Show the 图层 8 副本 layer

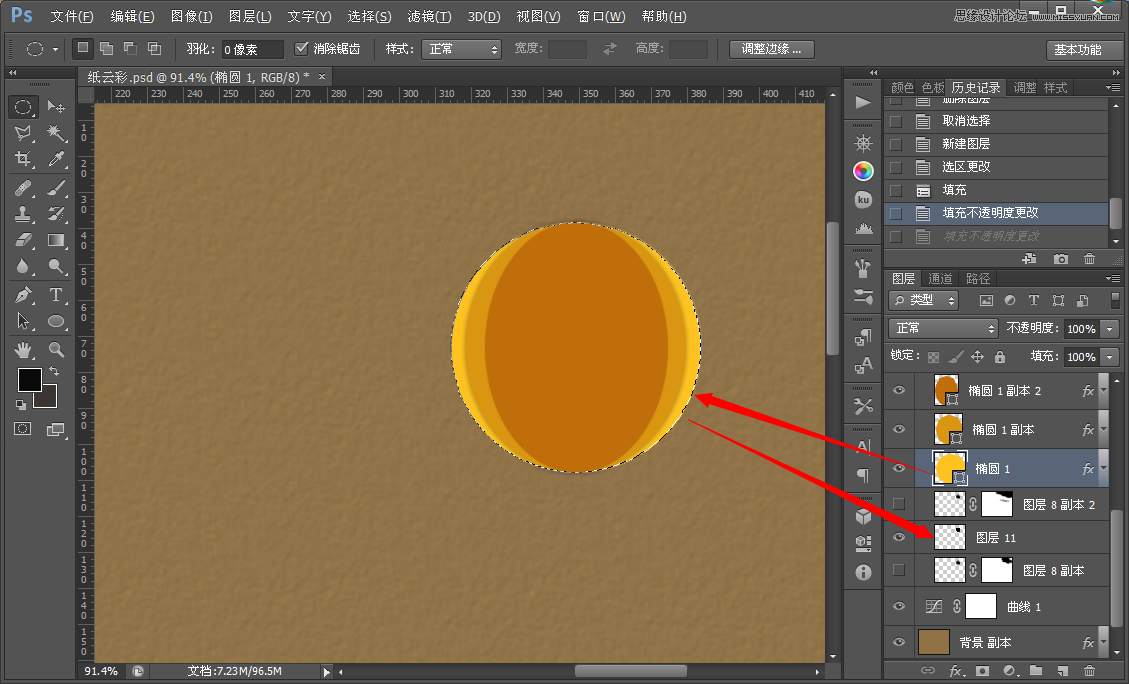point(899,570)
